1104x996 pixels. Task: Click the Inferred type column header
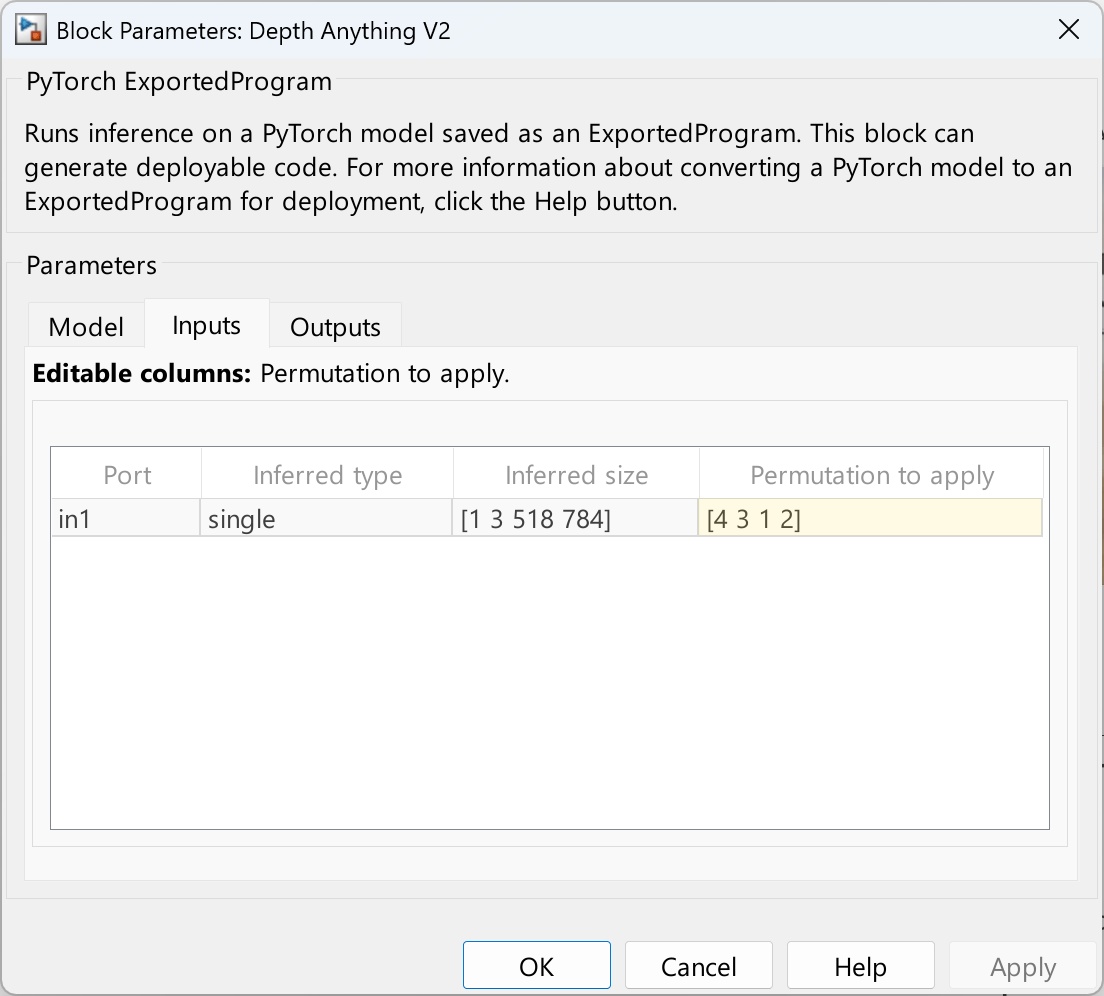coord(327,475)
